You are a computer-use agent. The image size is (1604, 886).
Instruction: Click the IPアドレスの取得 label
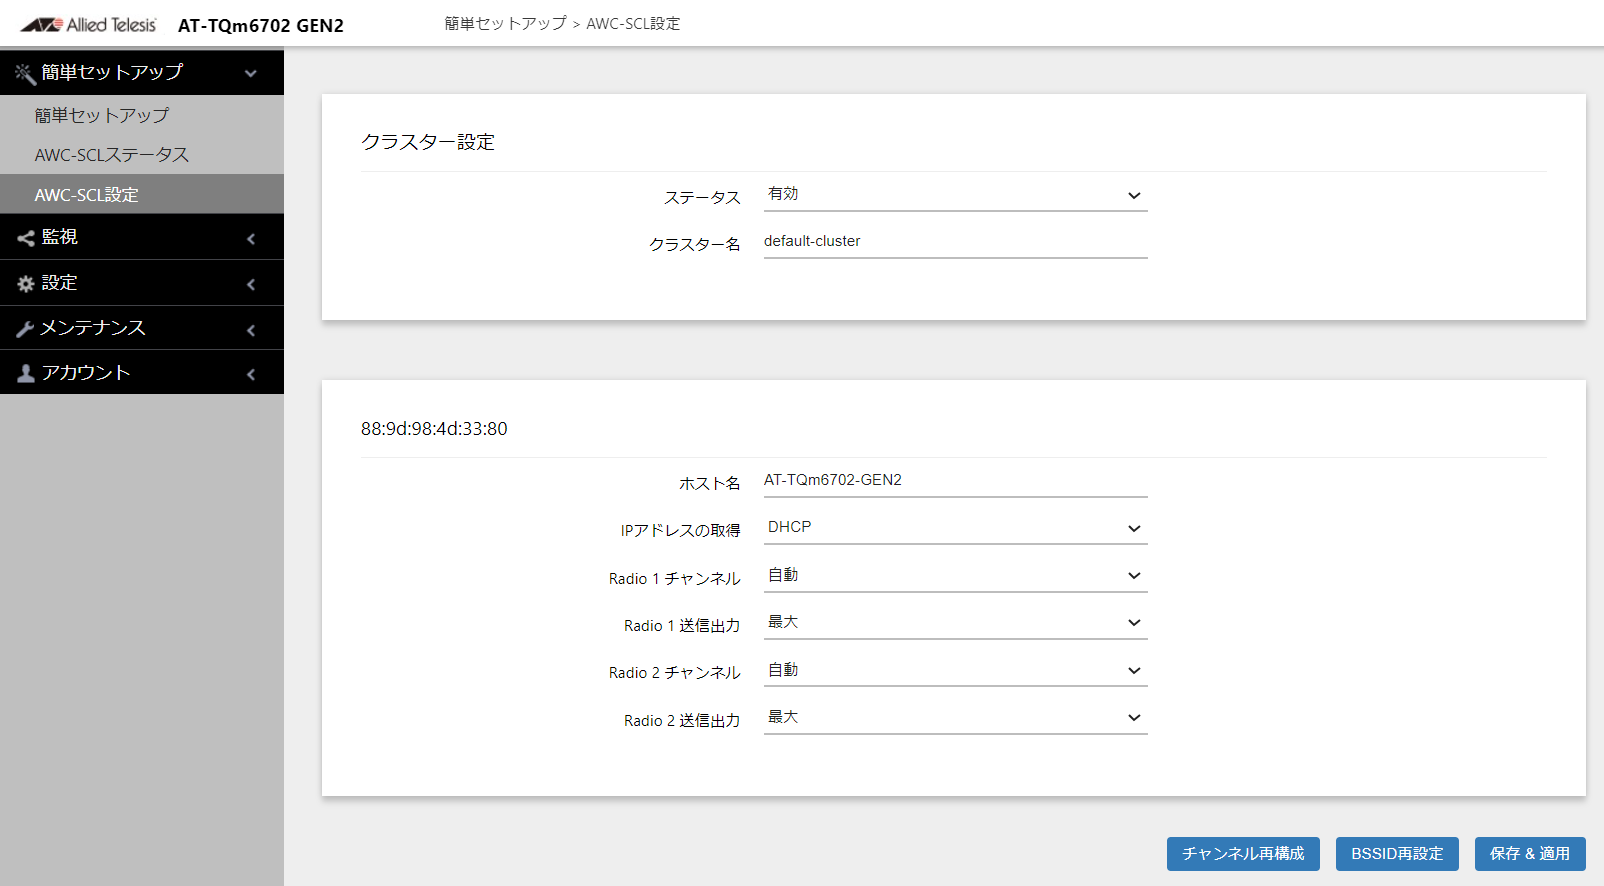click(680, 531)
